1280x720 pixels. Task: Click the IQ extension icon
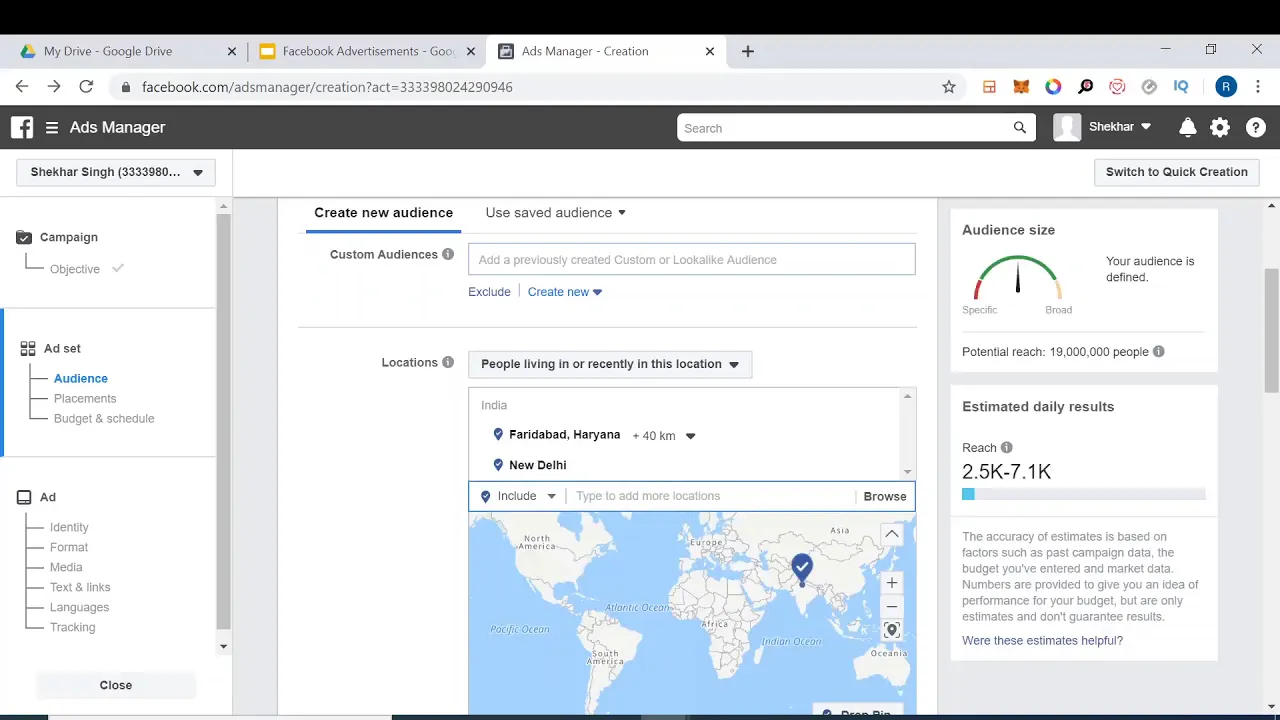[1181, 87]
